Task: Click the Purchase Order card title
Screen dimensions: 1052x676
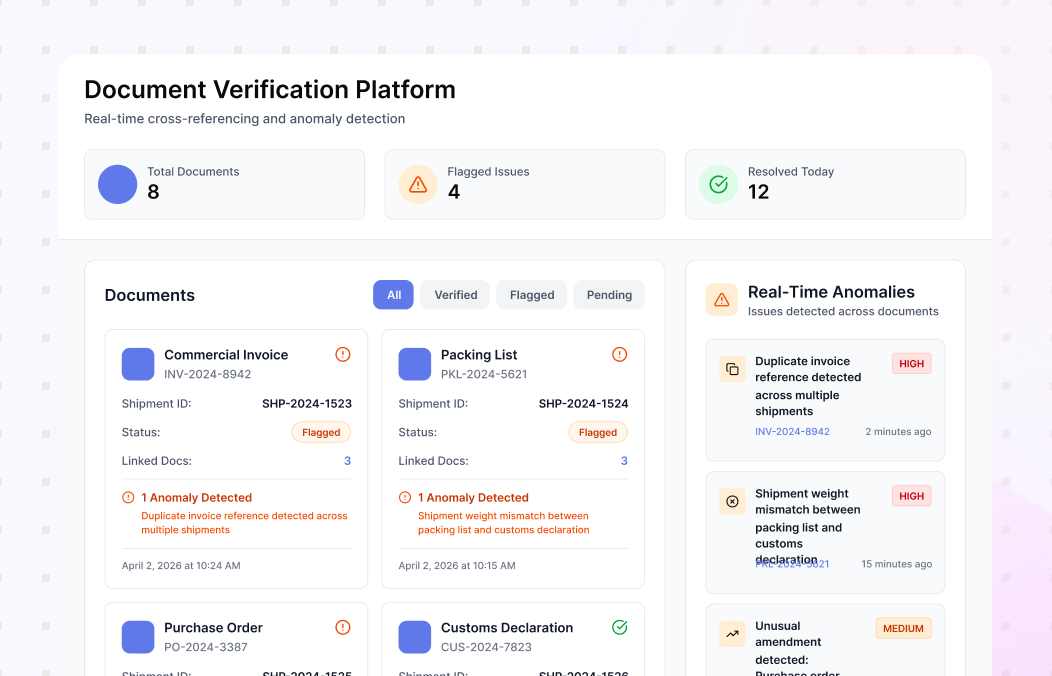Action: [x=213, y=628]
